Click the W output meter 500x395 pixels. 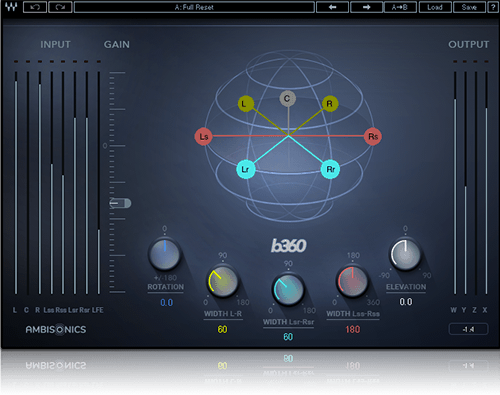click(455, 183)
